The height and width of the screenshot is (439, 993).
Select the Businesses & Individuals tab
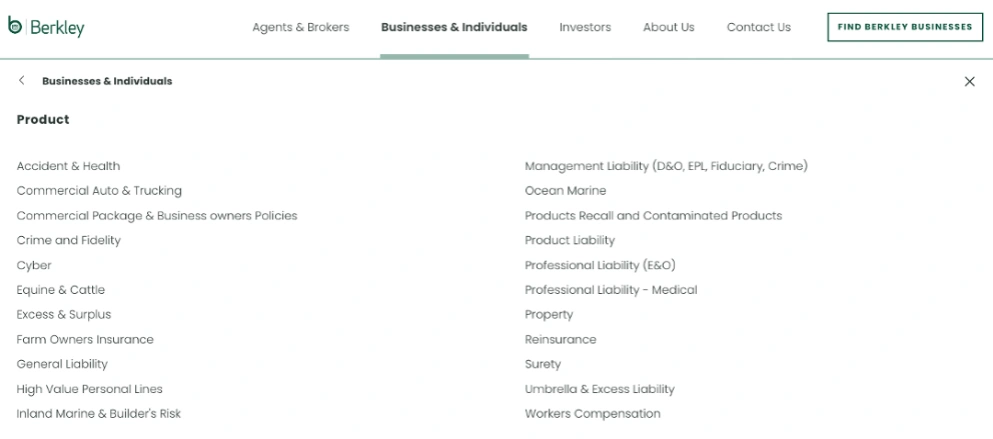454,27
